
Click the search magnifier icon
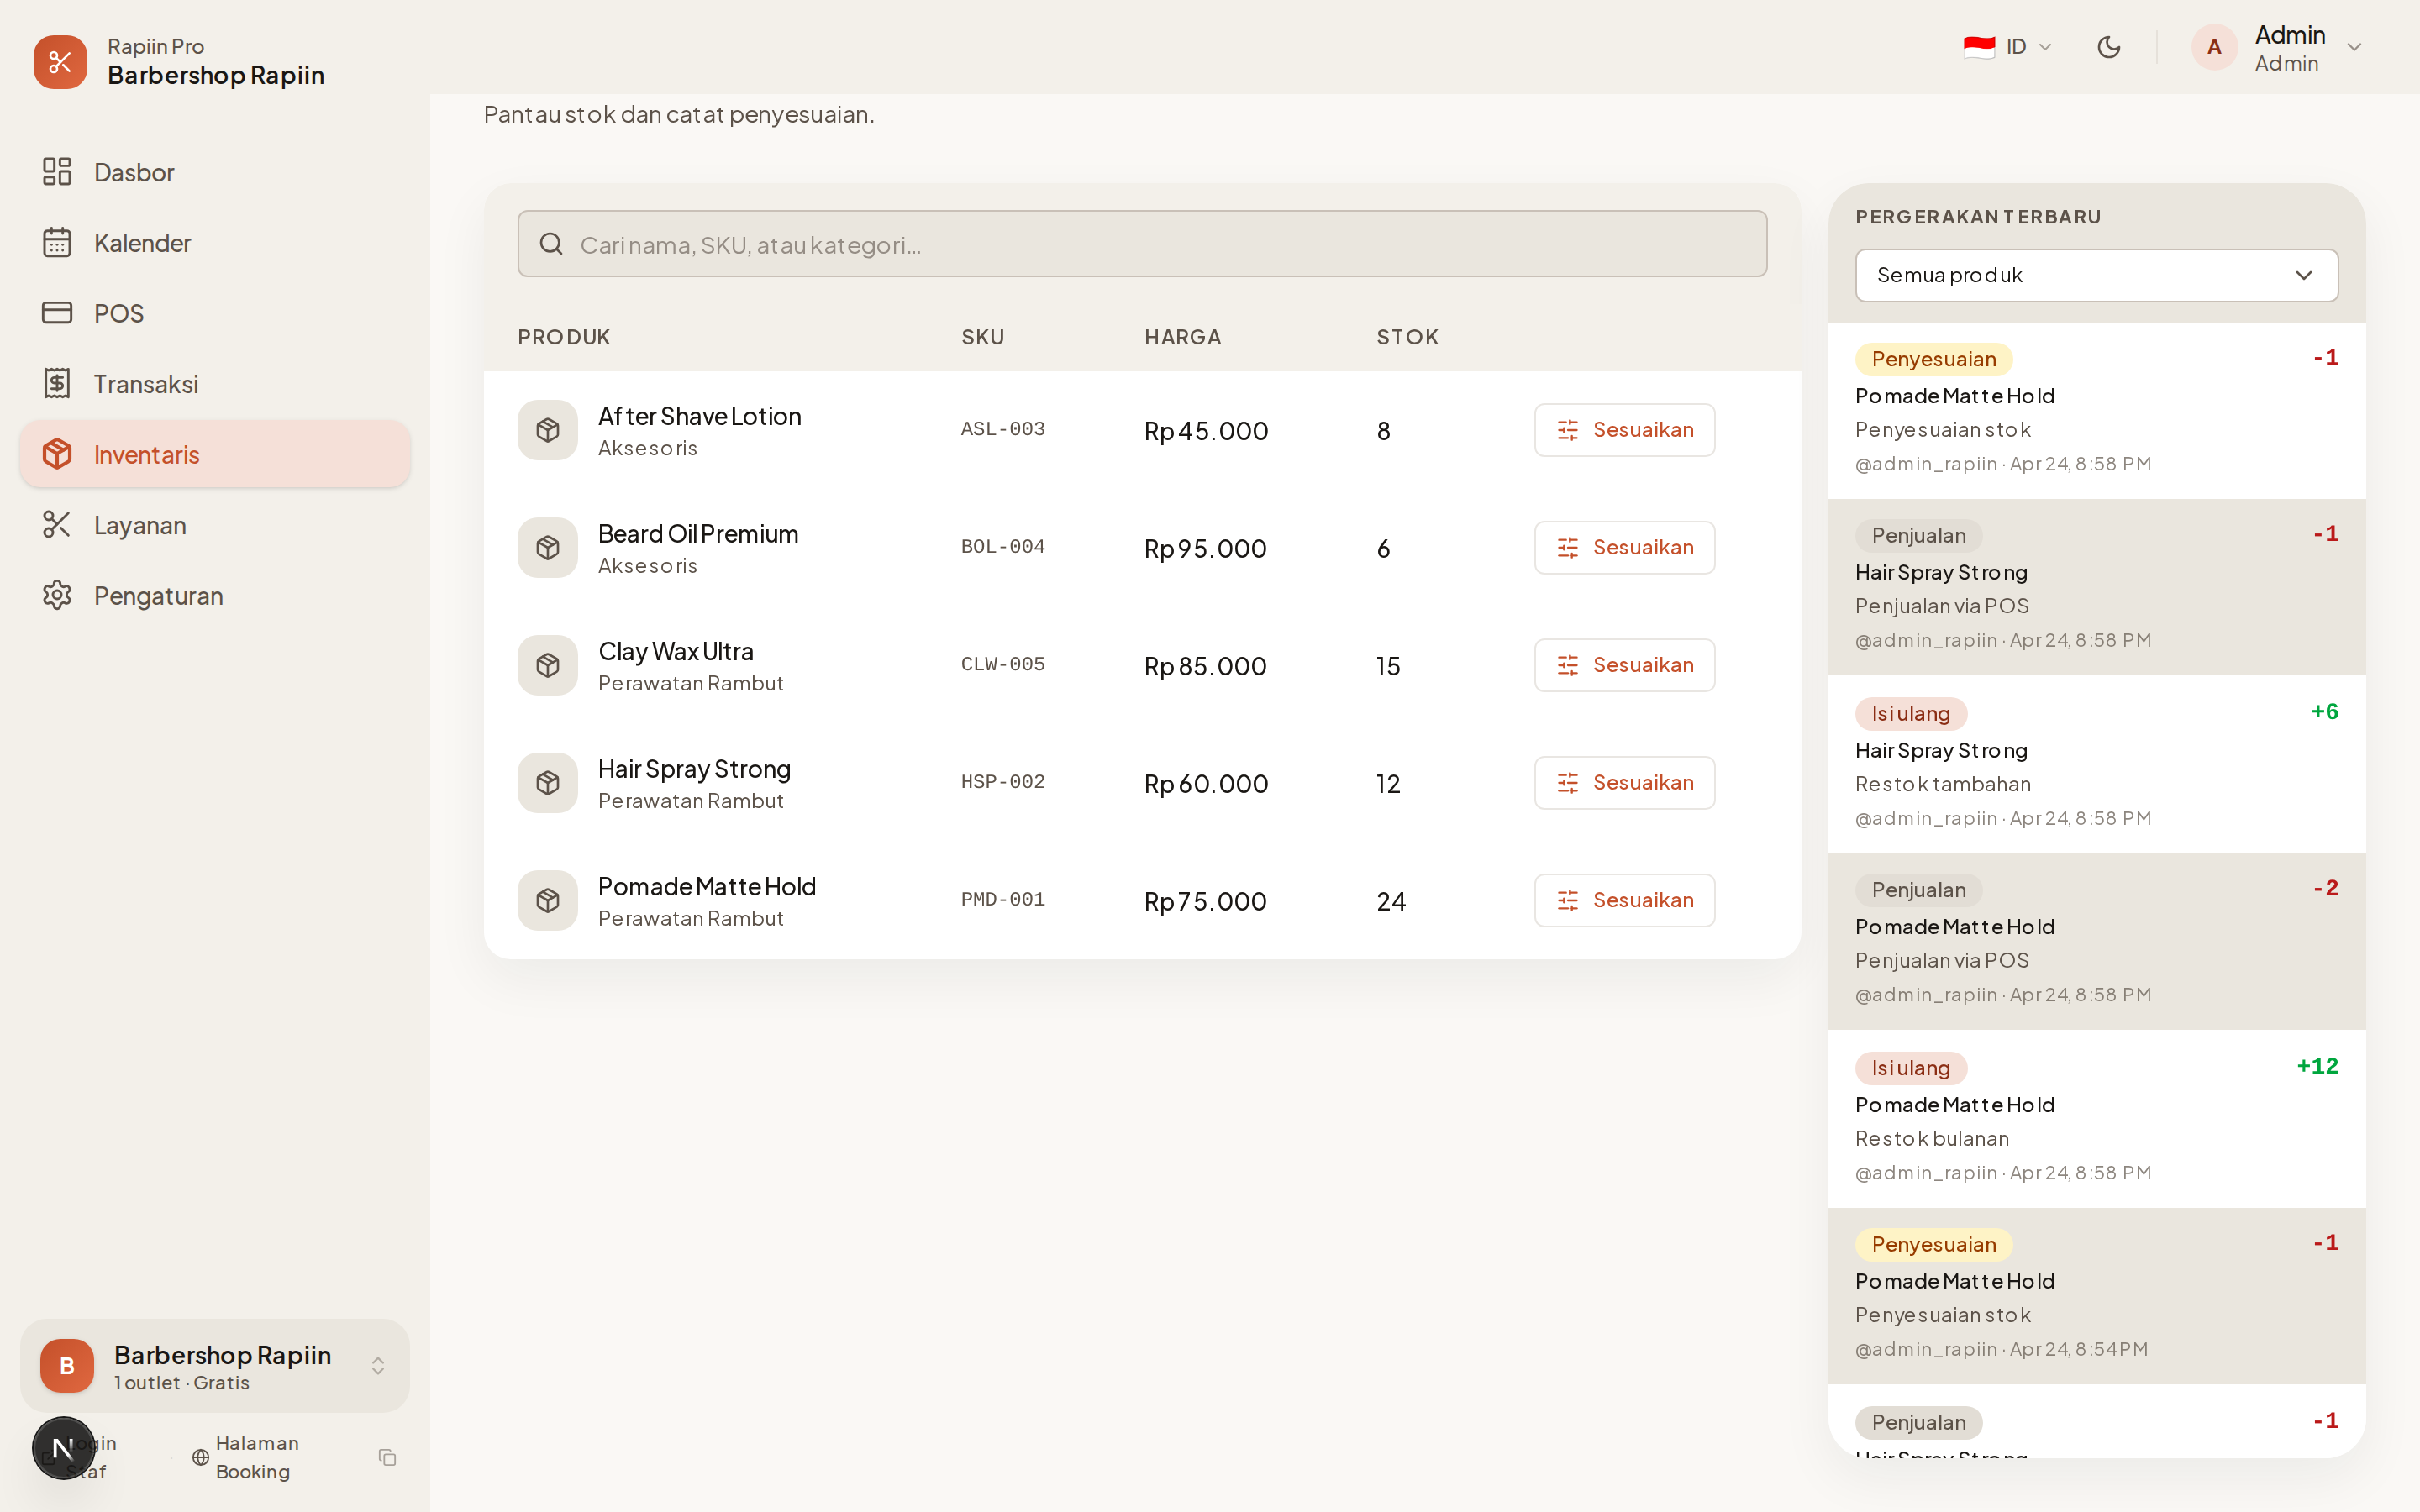(x=551, y=244)
